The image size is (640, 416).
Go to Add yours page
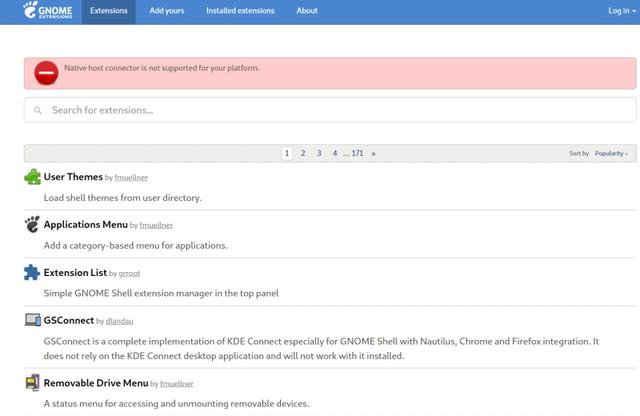167,11
